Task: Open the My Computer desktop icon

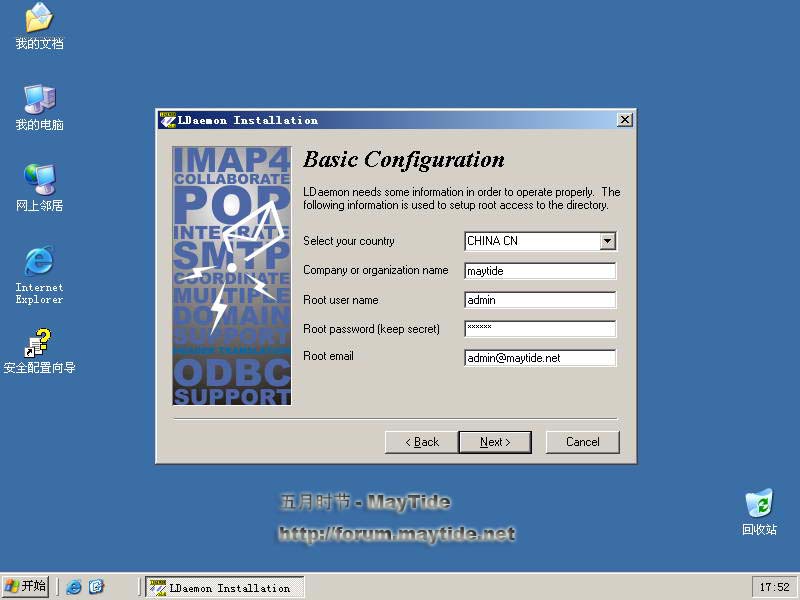Action: pyautogui.click(x=39, y=101)
